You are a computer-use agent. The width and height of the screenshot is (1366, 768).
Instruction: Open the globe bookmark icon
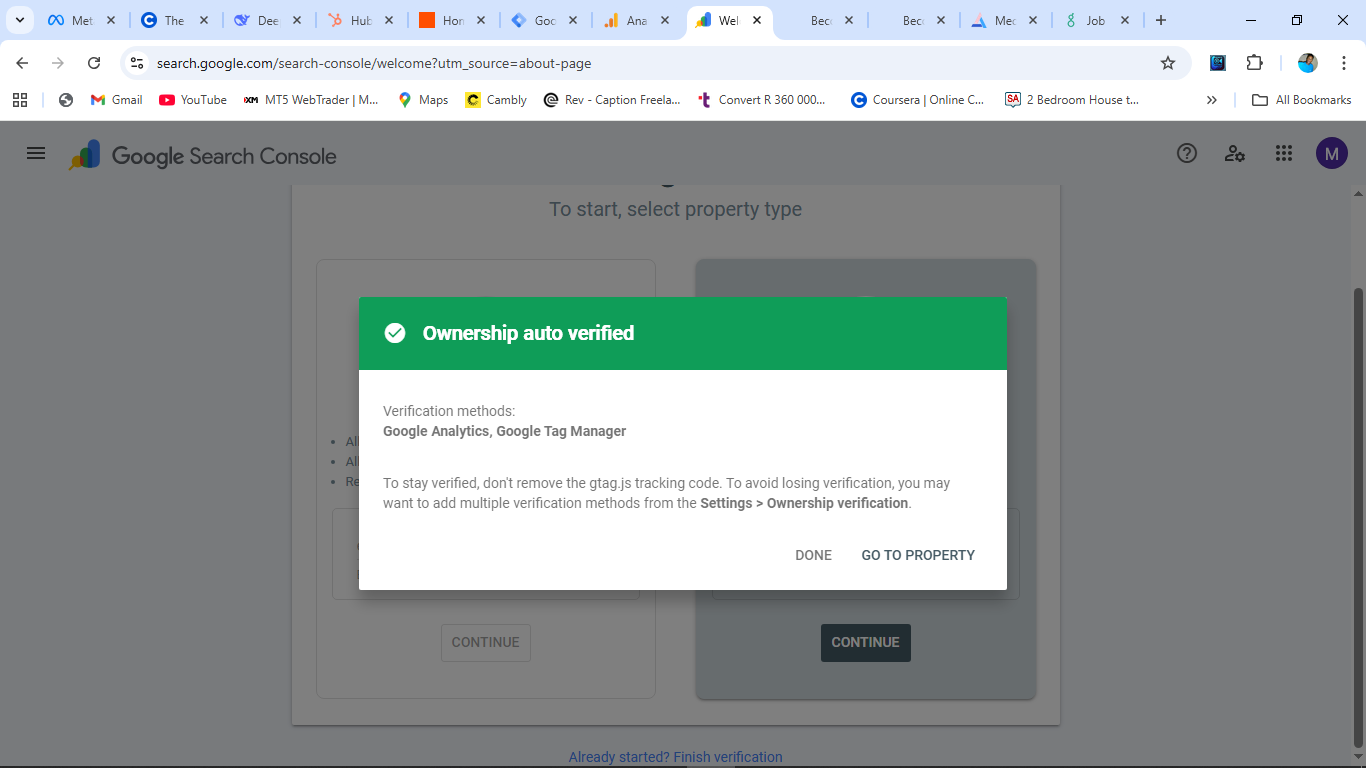tap(66, 100)
